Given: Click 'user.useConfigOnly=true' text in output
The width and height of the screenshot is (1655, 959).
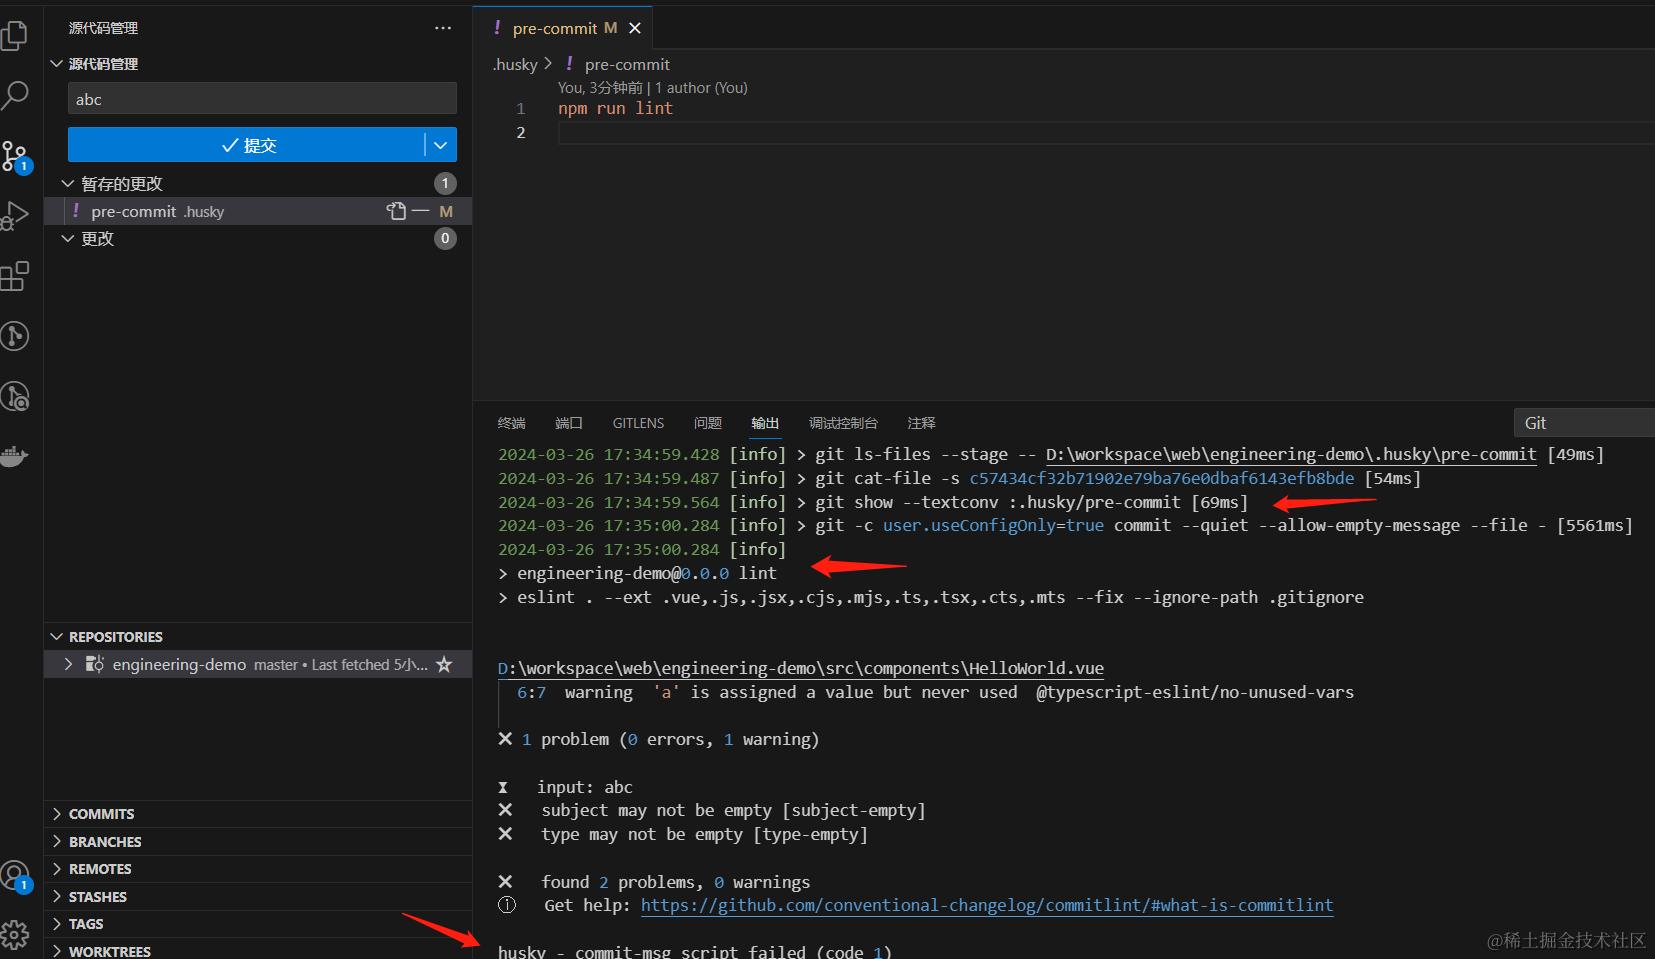Looking at the screenshot, I should (x=993, y=525).
